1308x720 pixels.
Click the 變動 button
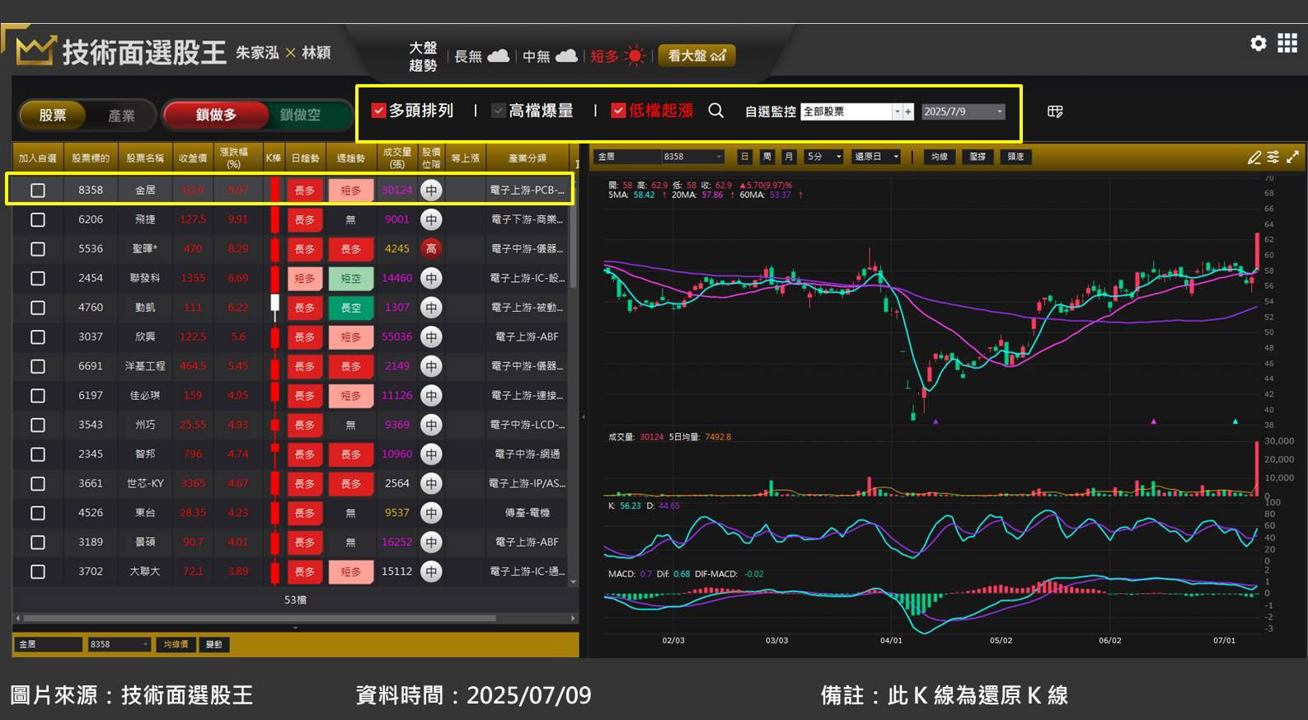[213, 645]
